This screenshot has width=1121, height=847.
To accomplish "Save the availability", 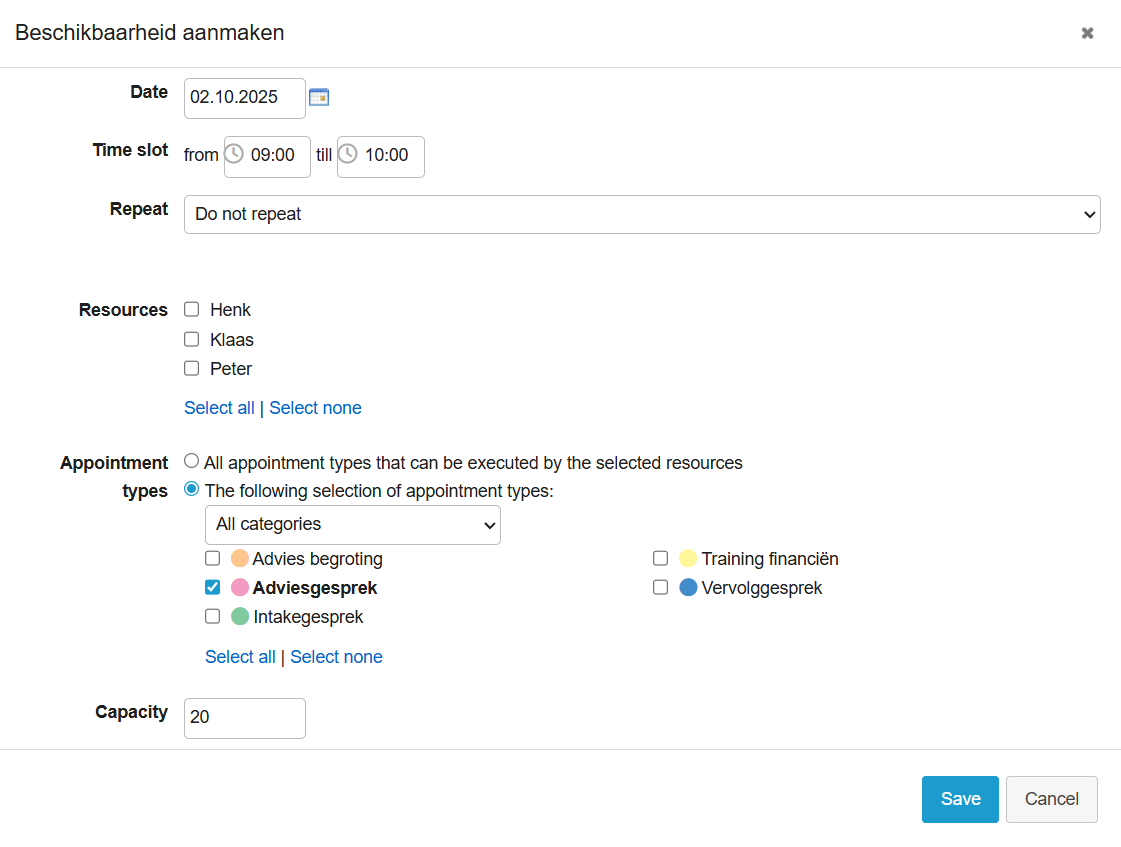I will click(x=959, y=799).
